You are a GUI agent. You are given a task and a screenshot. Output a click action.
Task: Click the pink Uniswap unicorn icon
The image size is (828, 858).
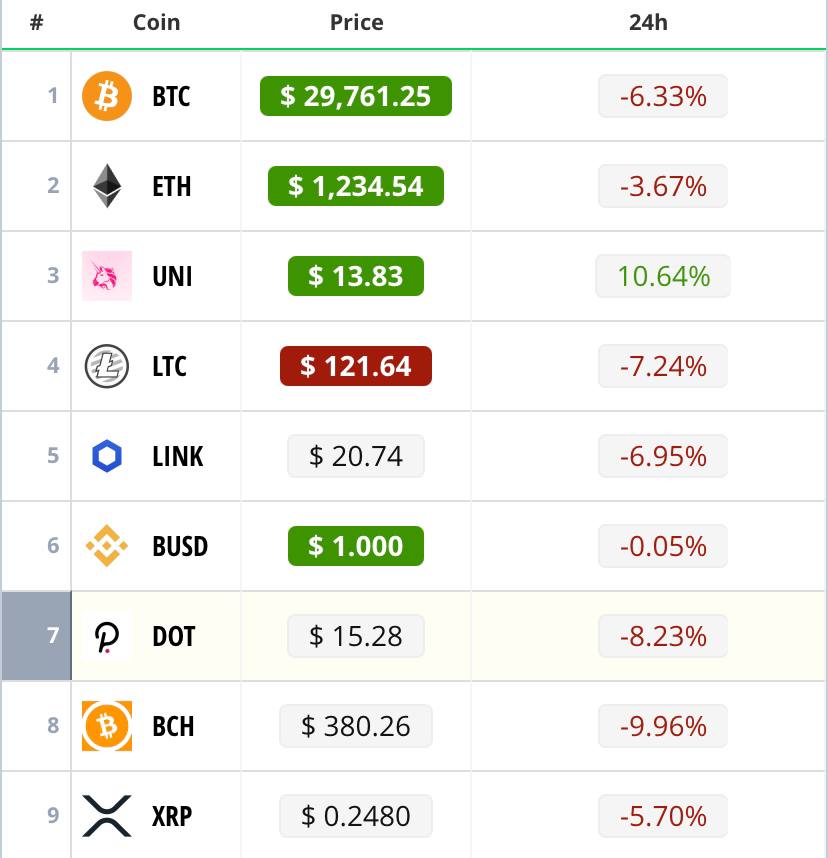[107, 276]
